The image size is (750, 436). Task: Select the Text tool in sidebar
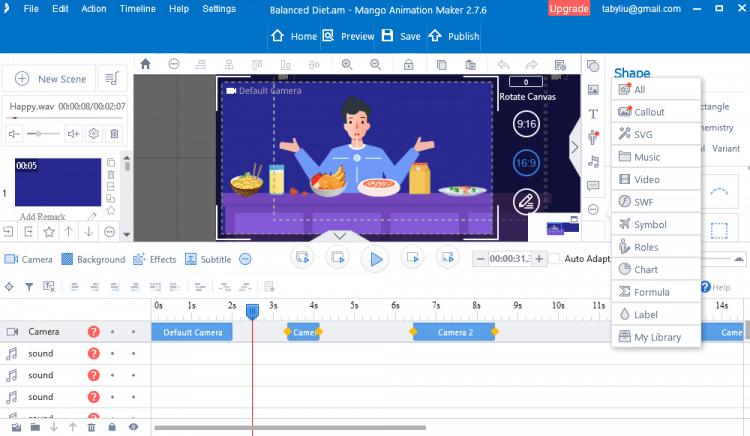click(x=593, y=114)
